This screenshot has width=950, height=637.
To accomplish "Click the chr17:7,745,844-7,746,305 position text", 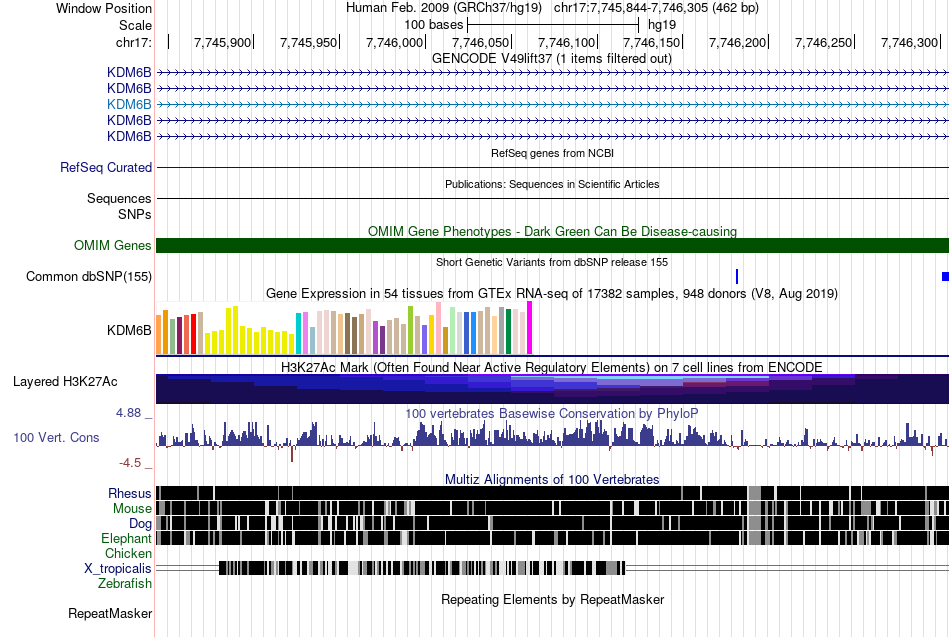I will [656, 8].
